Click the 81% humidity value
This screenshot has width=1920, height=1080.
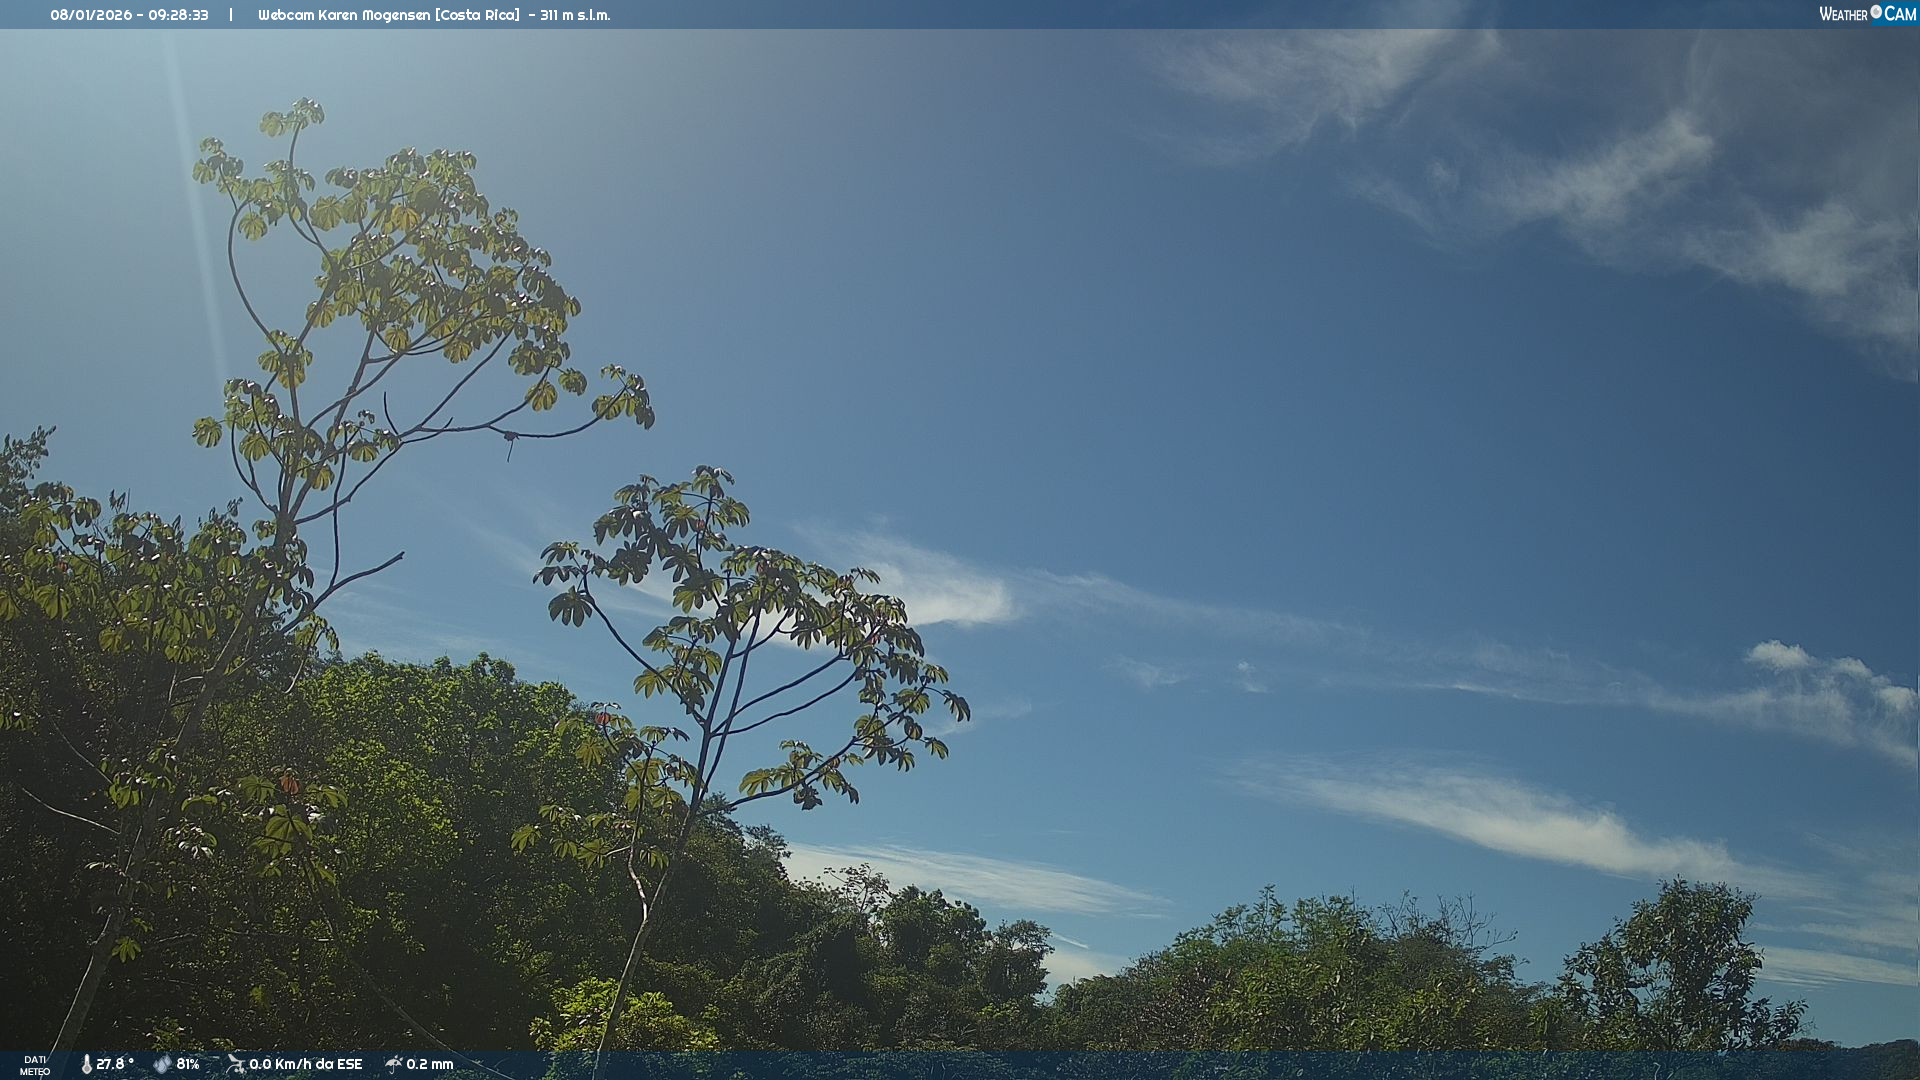188,1064
